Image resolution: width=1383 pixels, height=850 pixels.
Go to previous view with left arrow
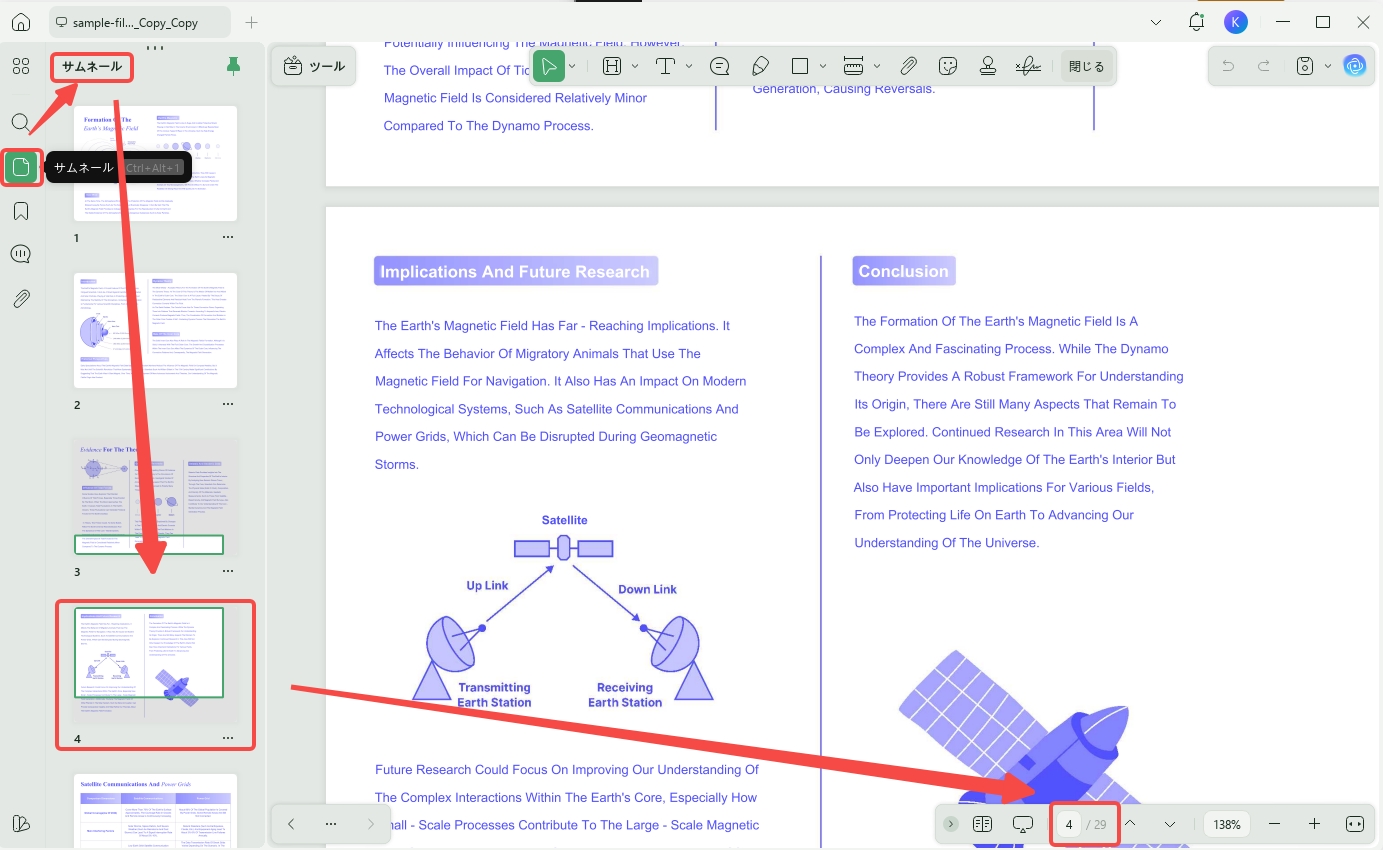(x=291, y=824)
